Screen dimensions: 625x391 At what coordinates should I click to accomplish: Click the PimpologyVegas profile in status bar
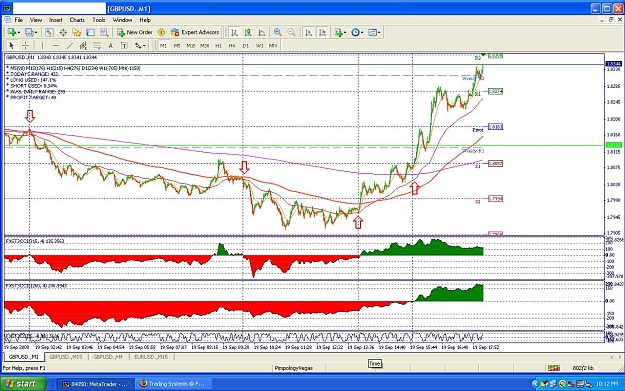click(x=293, y=368)
